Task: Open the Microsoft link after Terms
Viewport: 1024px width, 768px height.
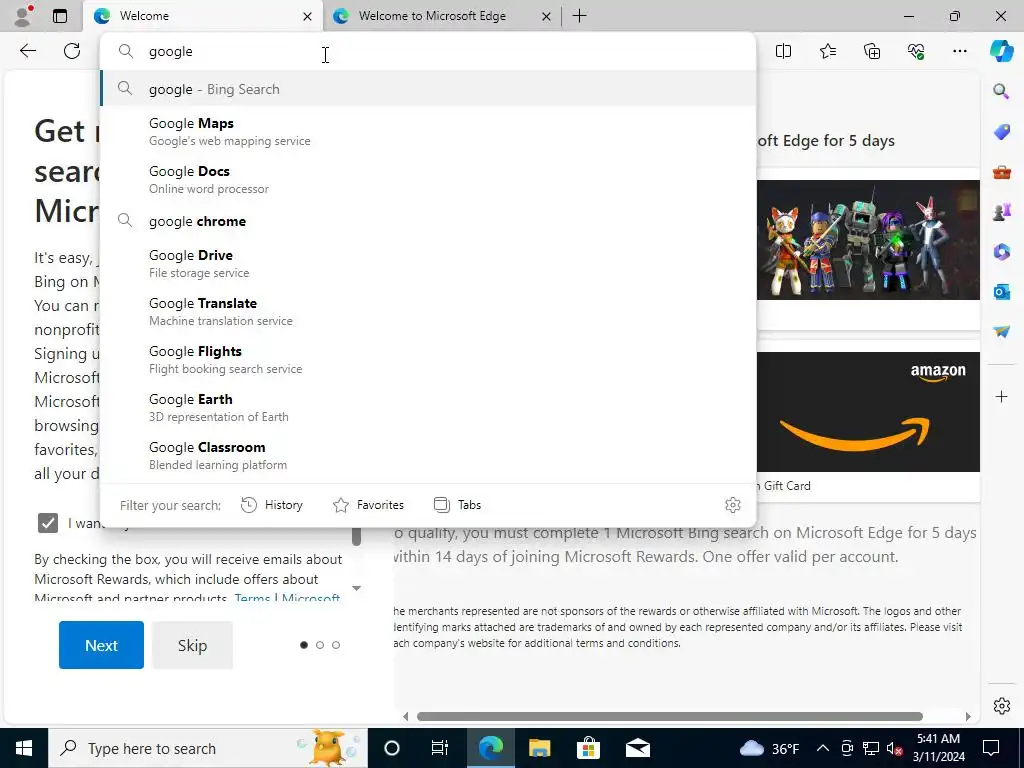Action: (x=311, y=598)
